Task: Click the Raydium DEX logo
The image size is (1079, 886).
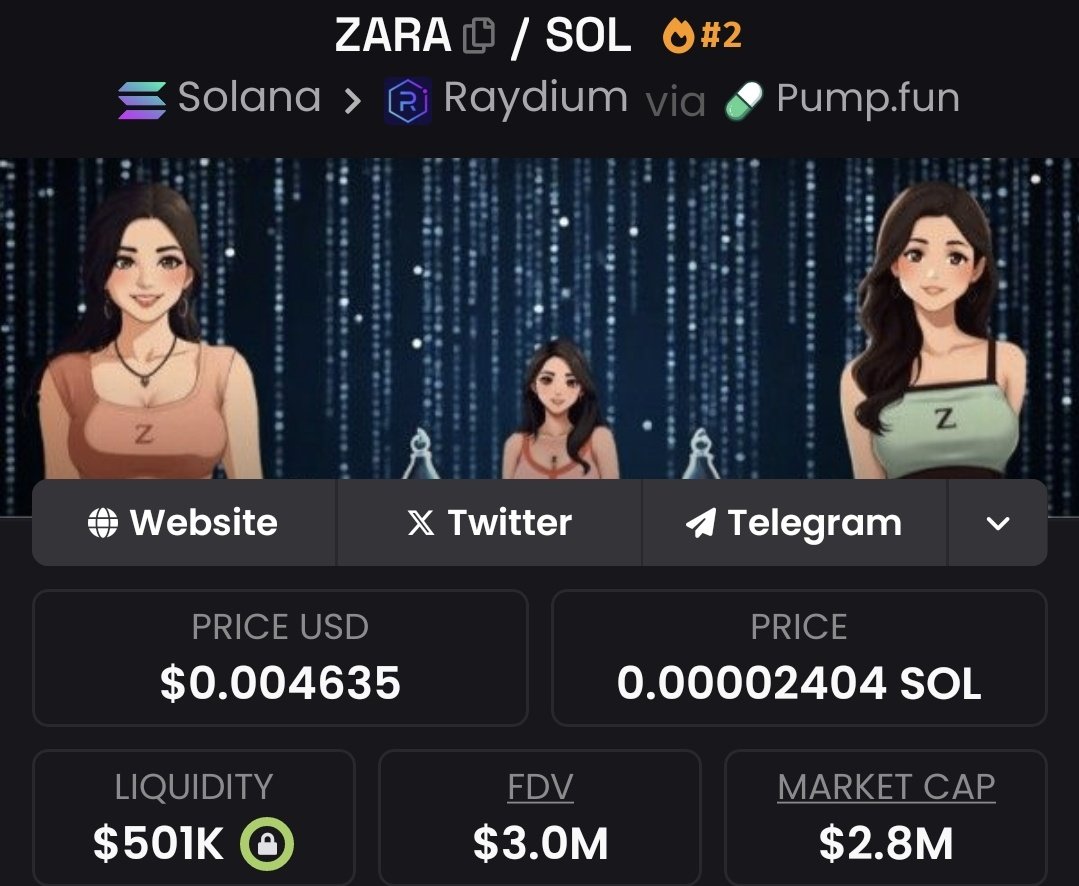Action: point(407,100)
